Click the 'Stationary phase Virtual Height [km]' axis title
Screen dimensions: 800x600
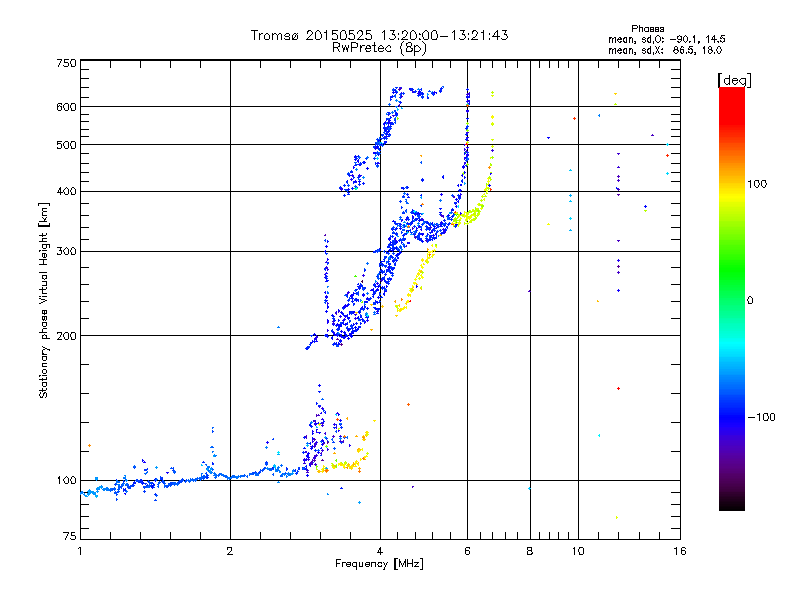[x=44, y=301]
